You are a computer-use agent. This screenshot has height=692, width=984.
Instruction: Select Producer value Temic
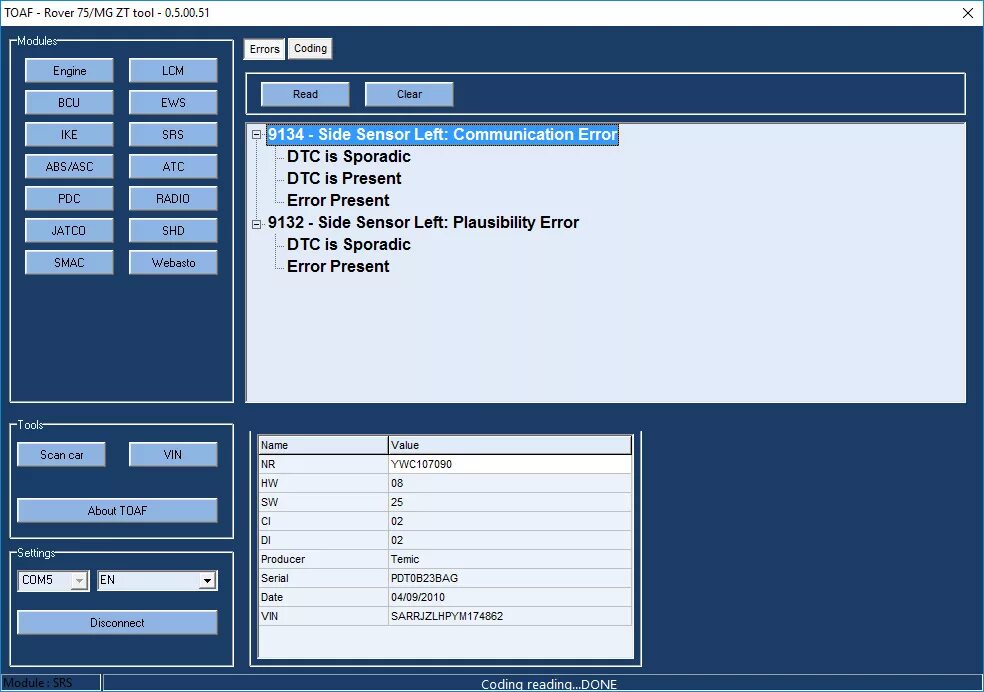pyautogui.click(x=510, y=559)
